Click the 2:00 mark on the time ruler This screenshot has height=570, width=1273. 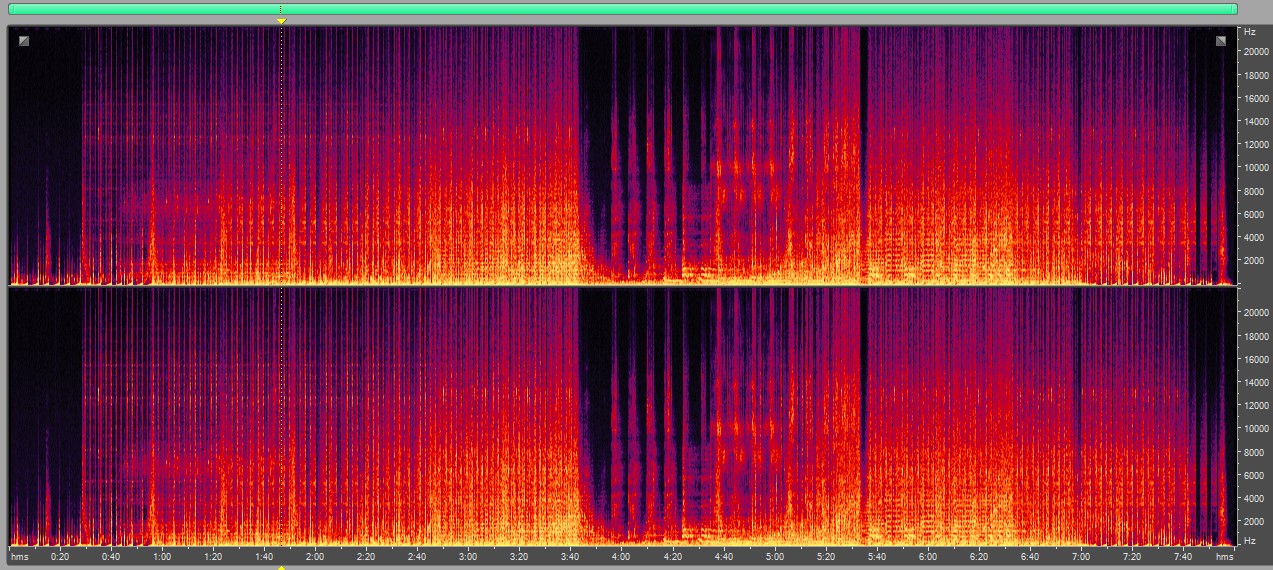315,556
